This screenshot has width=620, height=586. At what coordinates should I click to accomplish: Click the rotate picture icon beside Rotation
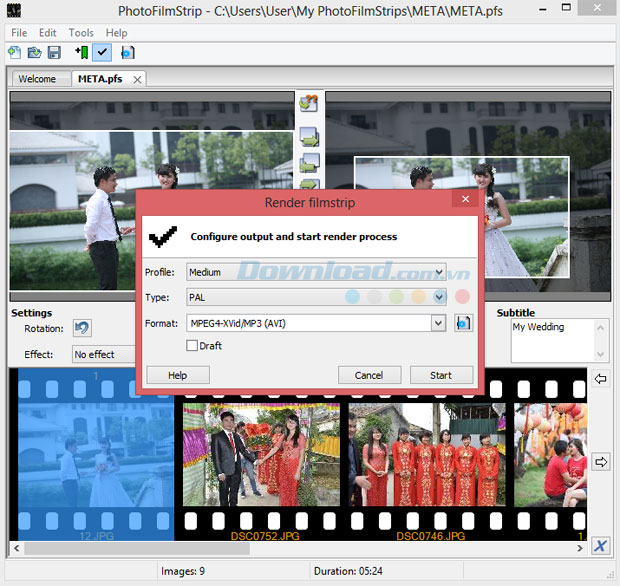[82, 328]
